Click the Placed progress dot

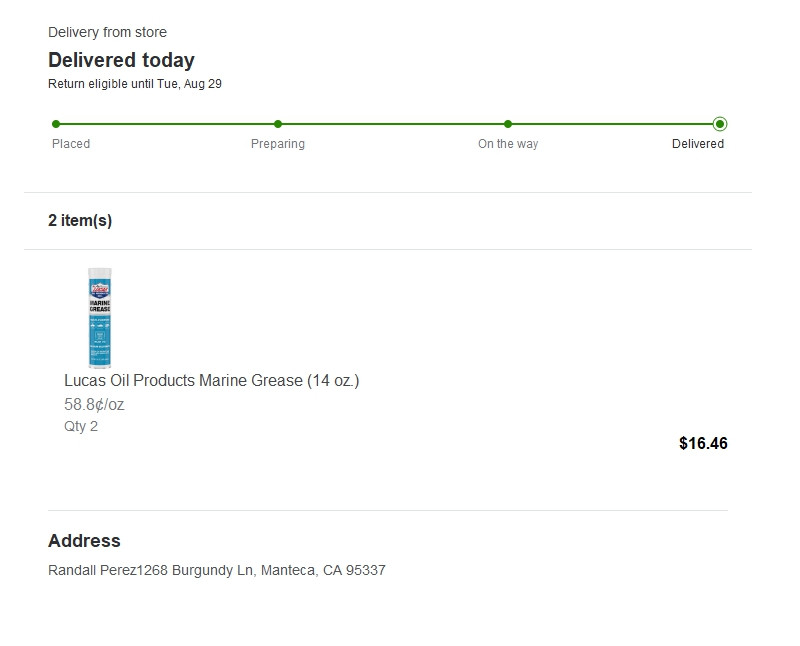pyautogui.click(x=56, y=124)
